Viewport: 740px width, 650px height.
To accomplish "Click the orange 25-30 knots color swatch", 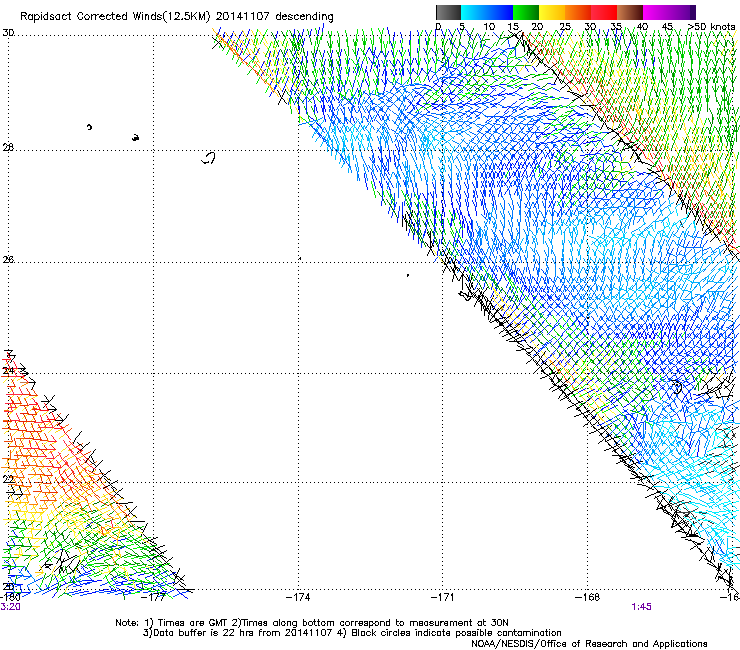I will pos(578,12).
